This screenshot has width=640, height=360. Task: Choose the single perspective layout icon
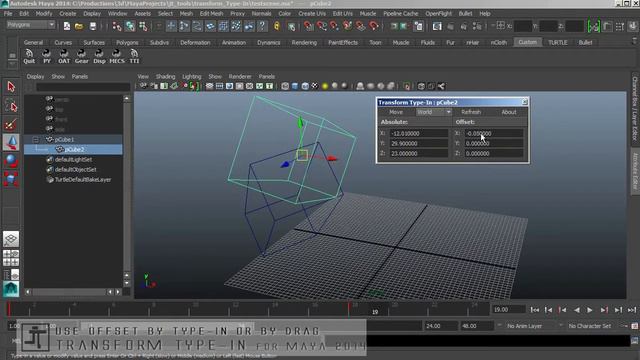(11, 239)
